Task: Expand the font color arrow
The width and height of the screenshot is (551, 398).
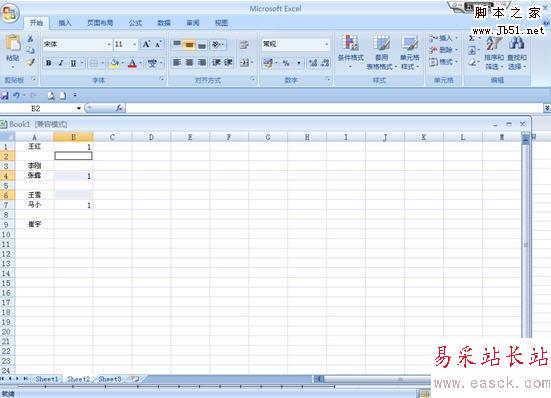Action: (141, 63)
